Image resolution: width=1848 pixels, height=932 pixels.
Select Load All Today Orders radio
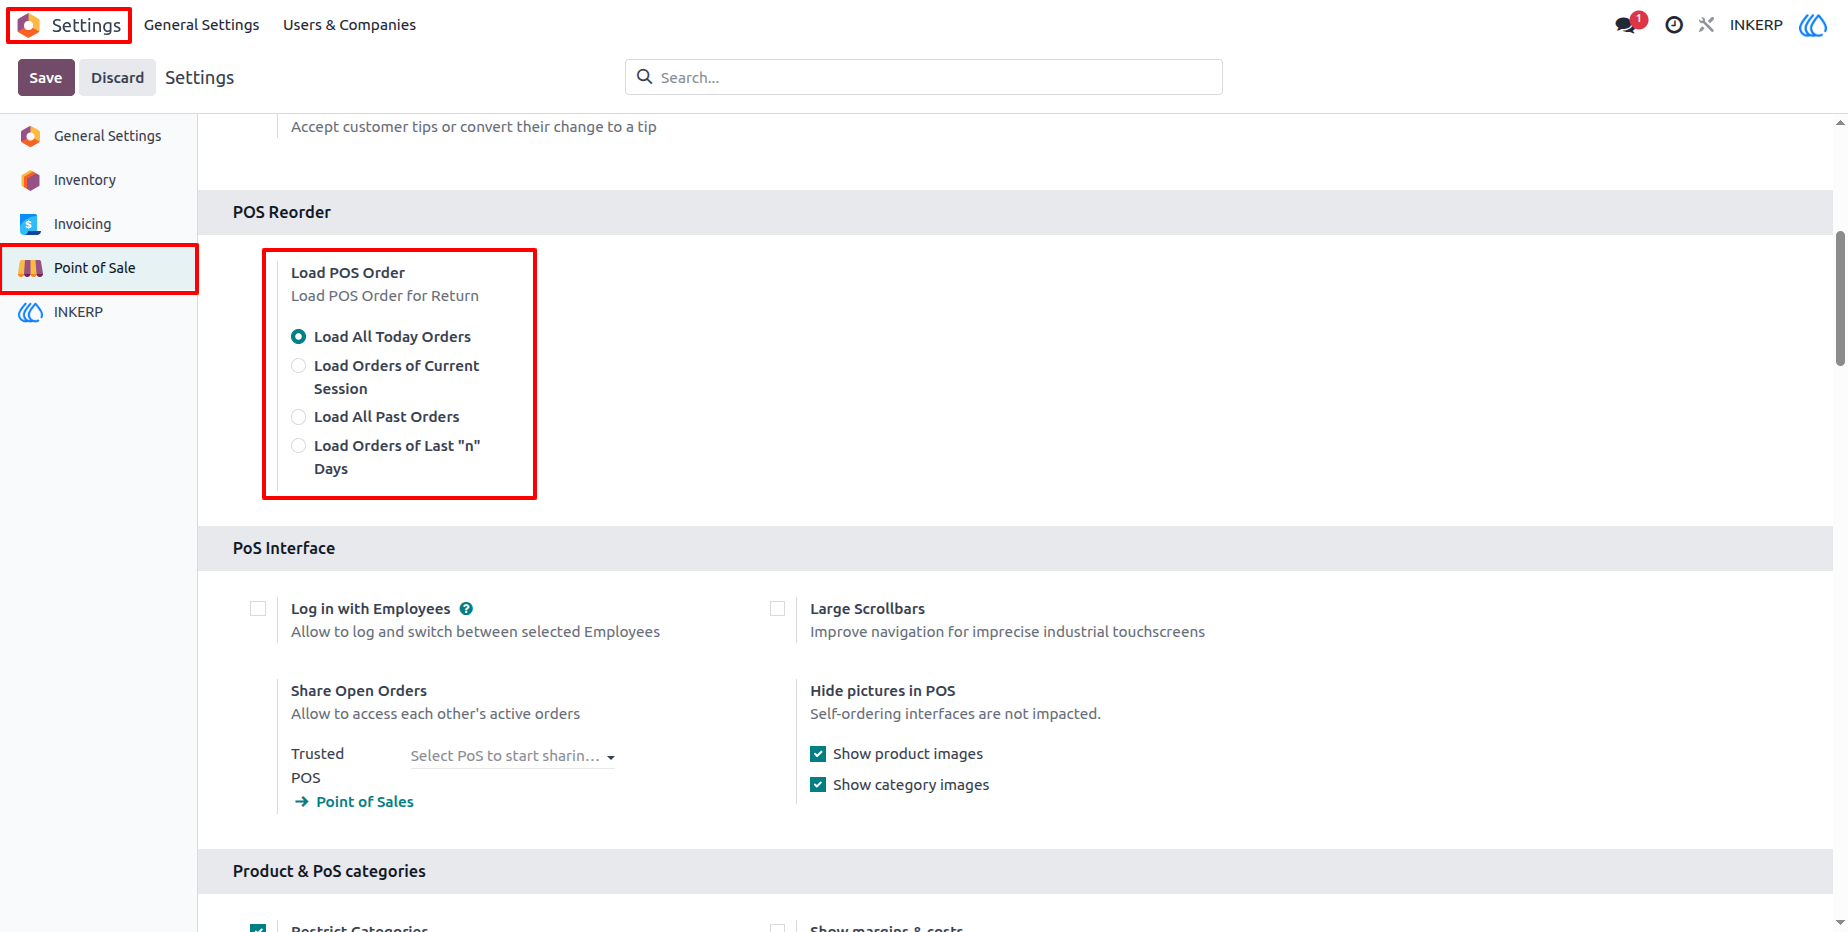pyautogui.click(x=298, y=337)
